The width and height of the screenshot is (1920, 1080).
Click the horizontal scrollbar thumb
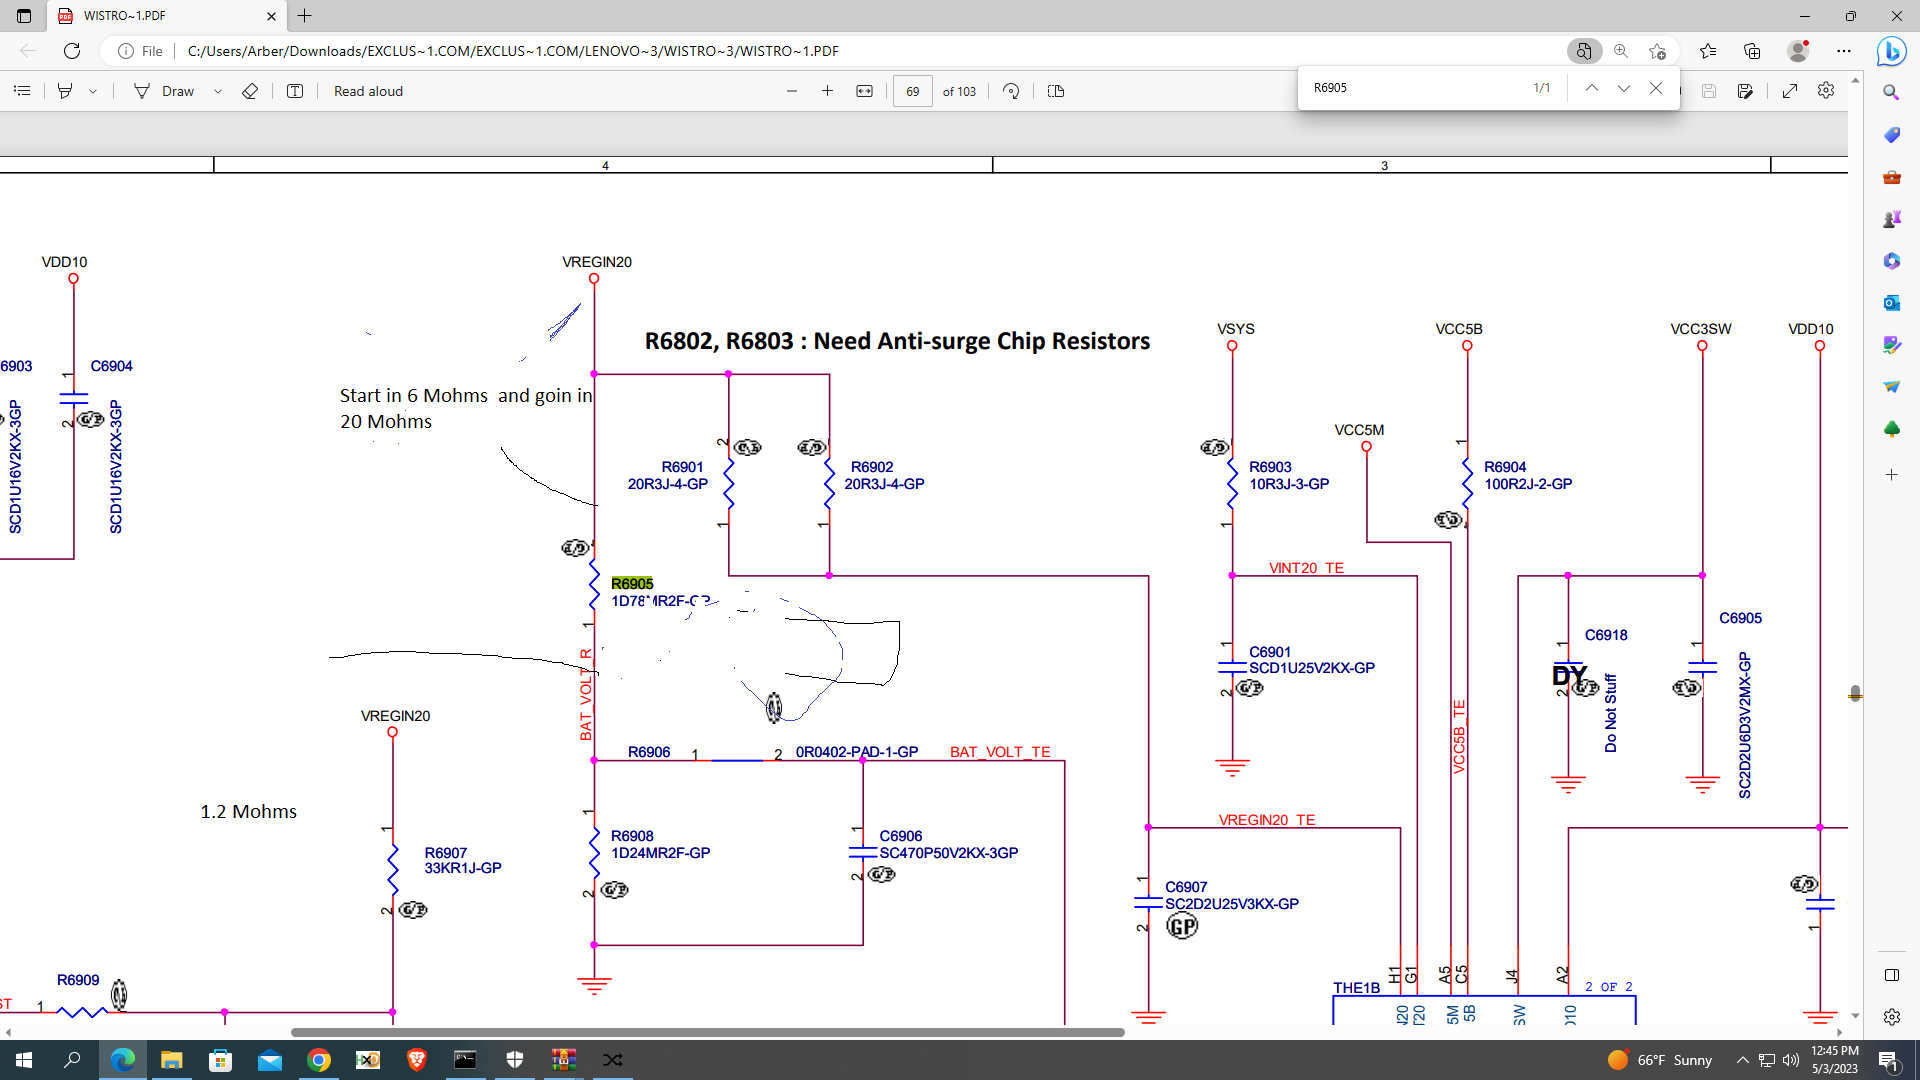(707, 1032)
